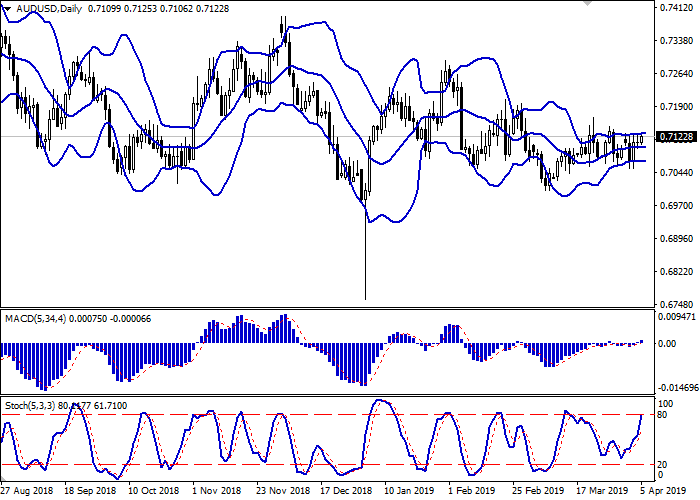Screen dimensions: 700x500
Task: Click the current price tag 0.71228
Action: click(x=677, y=136)
